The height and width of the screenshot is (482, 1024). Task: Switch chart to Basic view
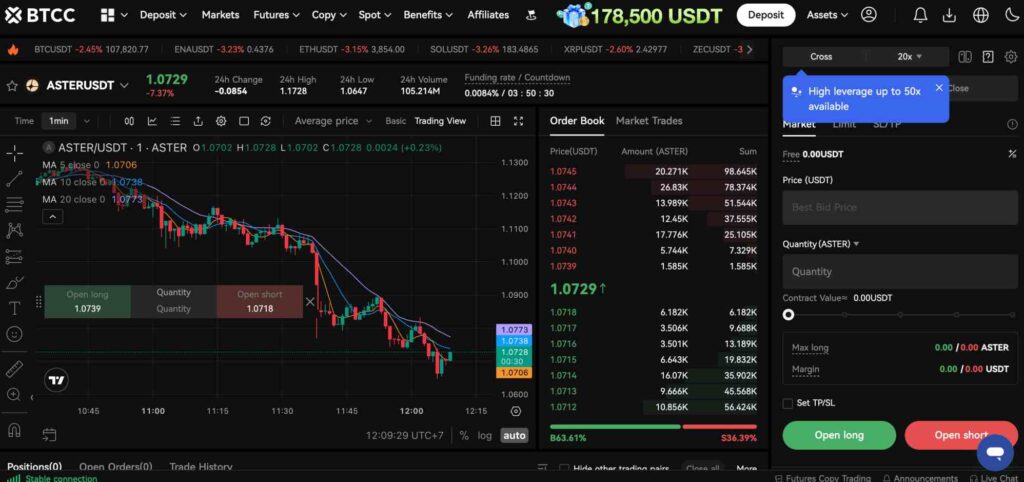pyautogui.click(x=396, y=121)
